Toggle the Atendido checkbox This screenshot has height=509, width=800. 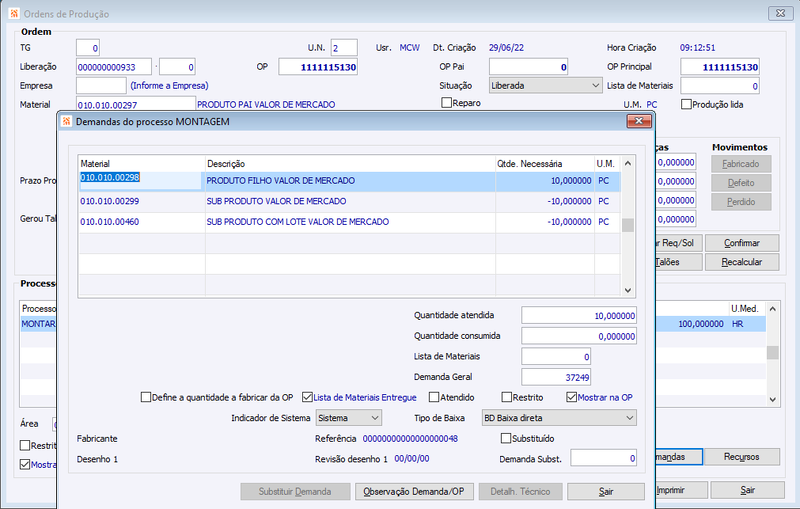434,397
